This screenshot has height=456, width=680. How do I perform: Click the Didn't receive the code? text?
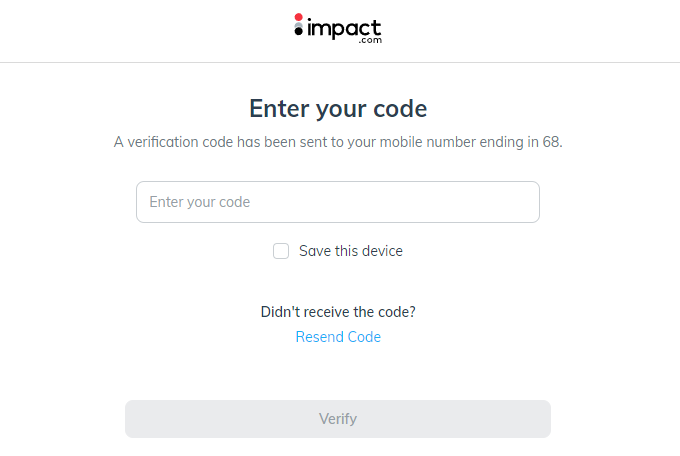point(338,312)
